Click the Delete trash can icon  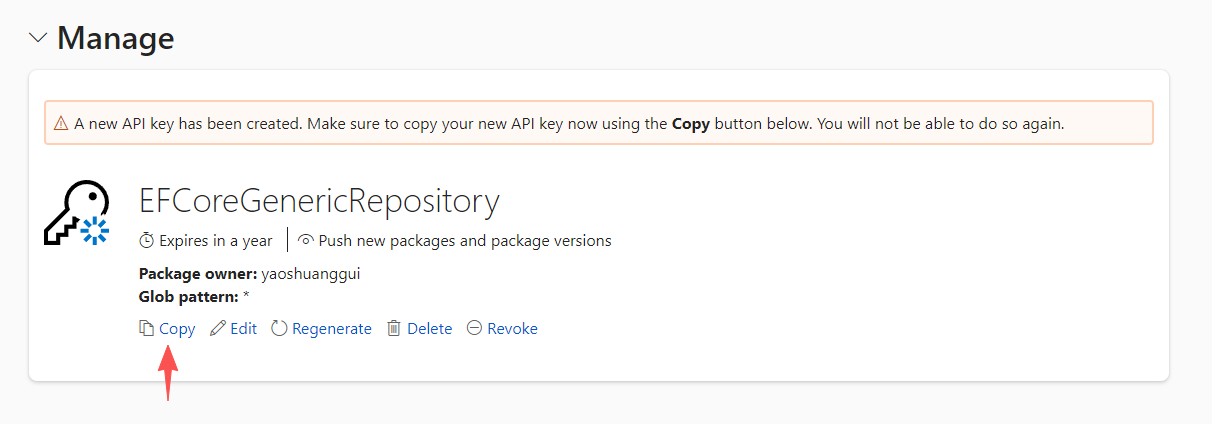394,328
